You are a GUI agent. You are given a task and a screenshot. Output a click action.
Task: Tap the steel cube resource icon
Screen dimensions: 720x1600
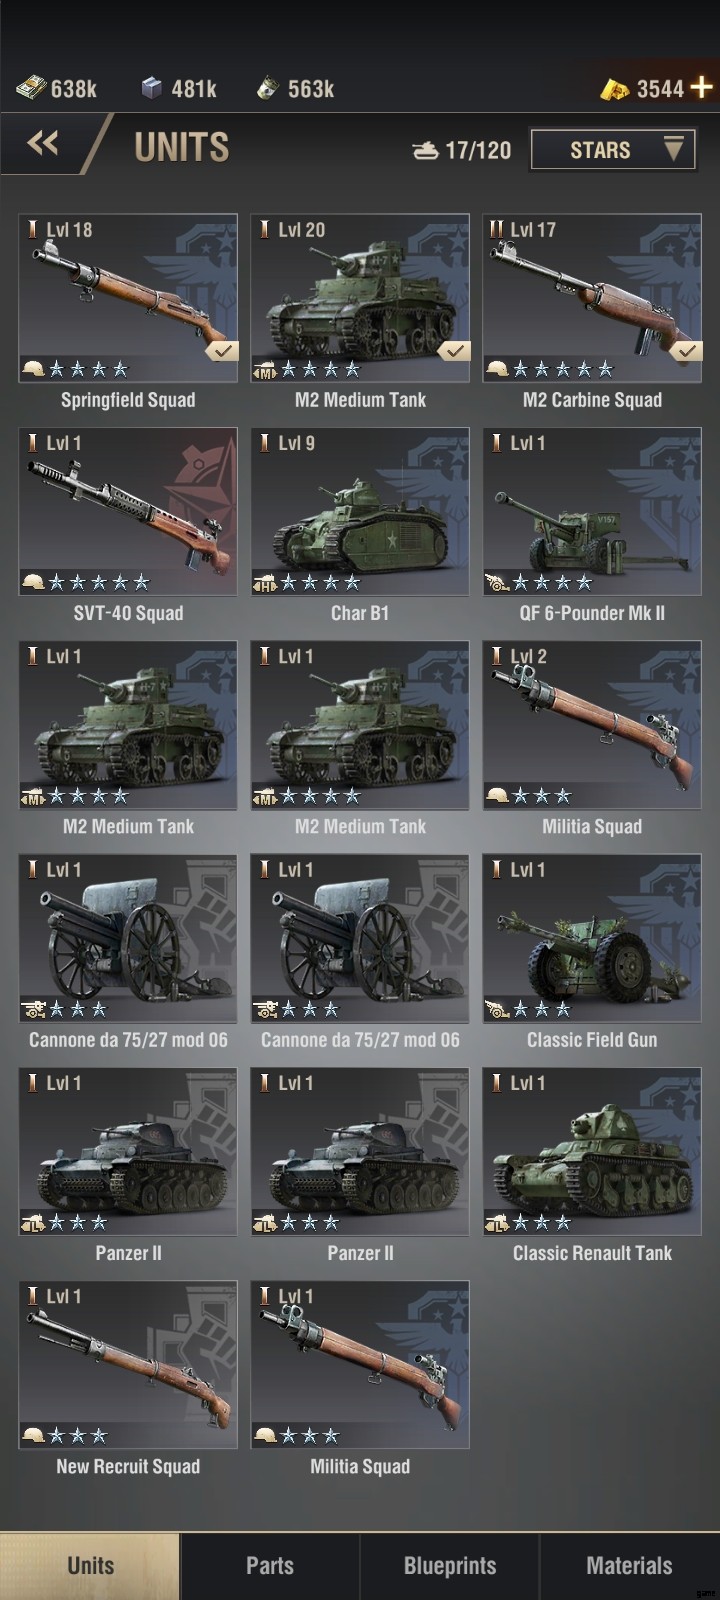click(151, 89)
